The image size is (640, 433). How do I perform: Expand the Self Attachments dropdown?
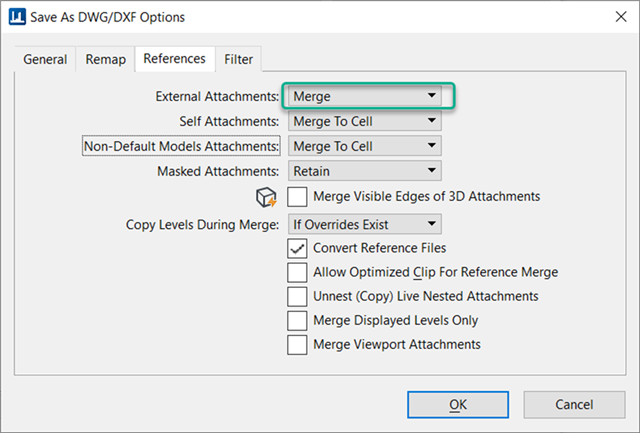(364, 121)
